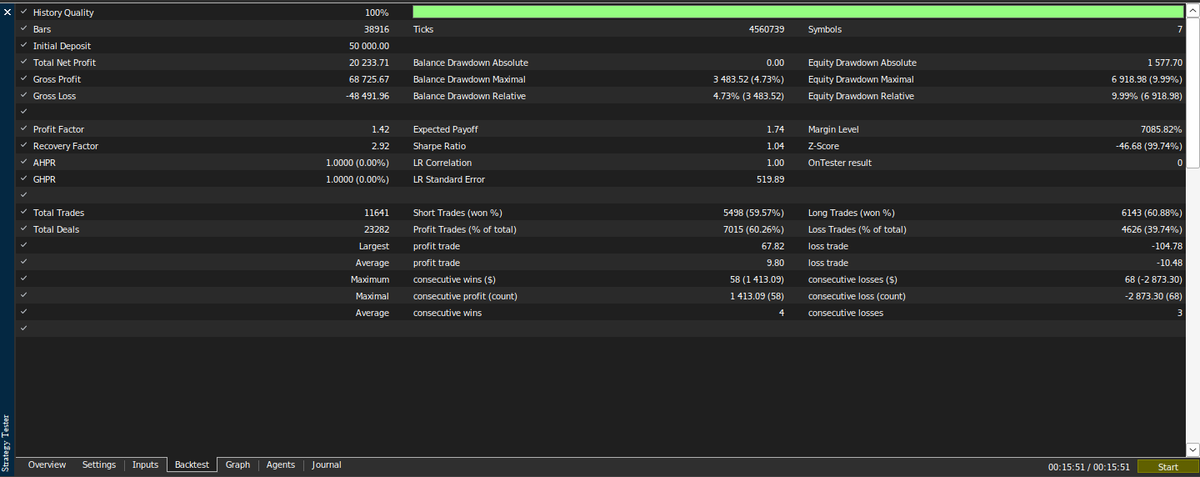Image resolution: width=1200 pixels, height=477 pixels.
Task: Toggle the AHPR row checkmark
Action: point(23,162)
